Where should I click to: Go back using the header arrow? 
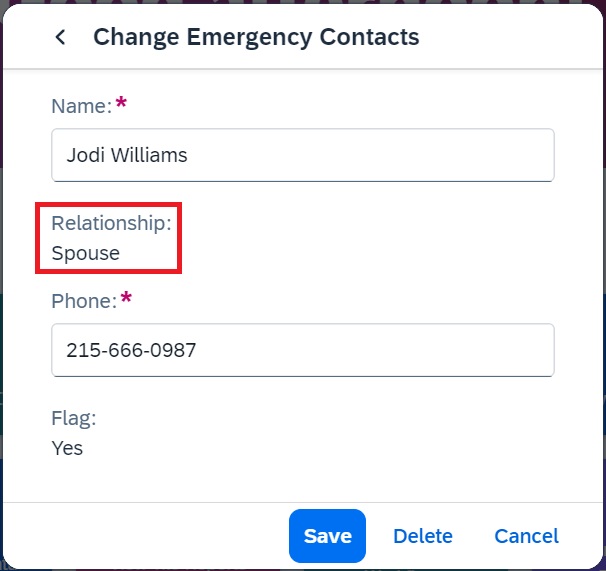[x=60, y=37]
